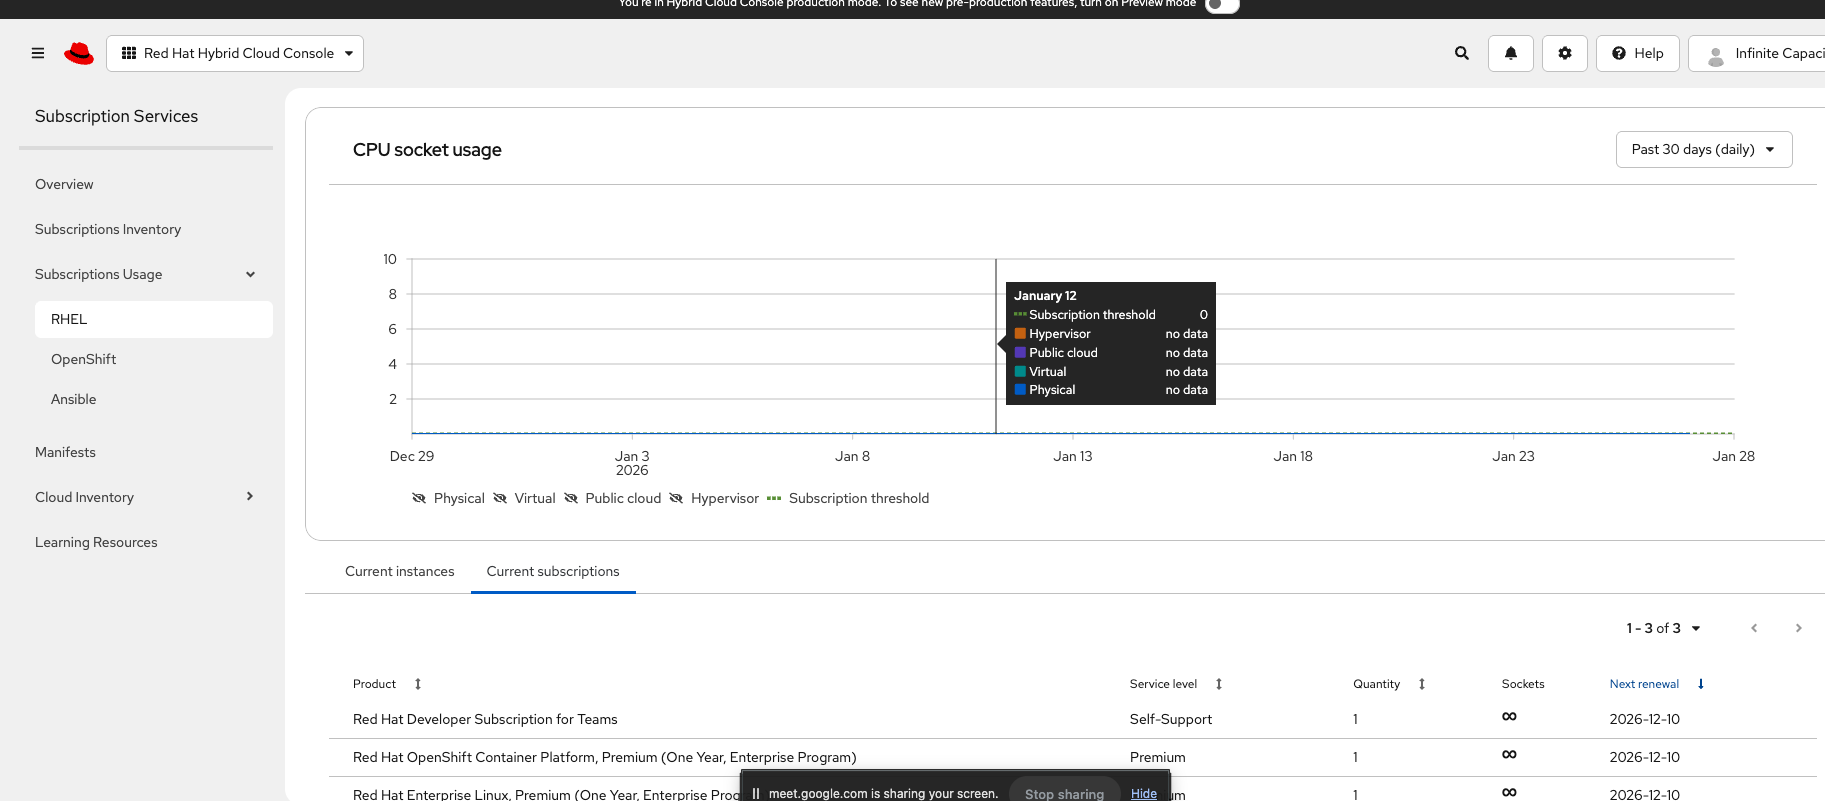The width and height of the screenshot is (1825, 801).
Task: Go to previous page of subscriptions
Action: (x=1754, y=628)
